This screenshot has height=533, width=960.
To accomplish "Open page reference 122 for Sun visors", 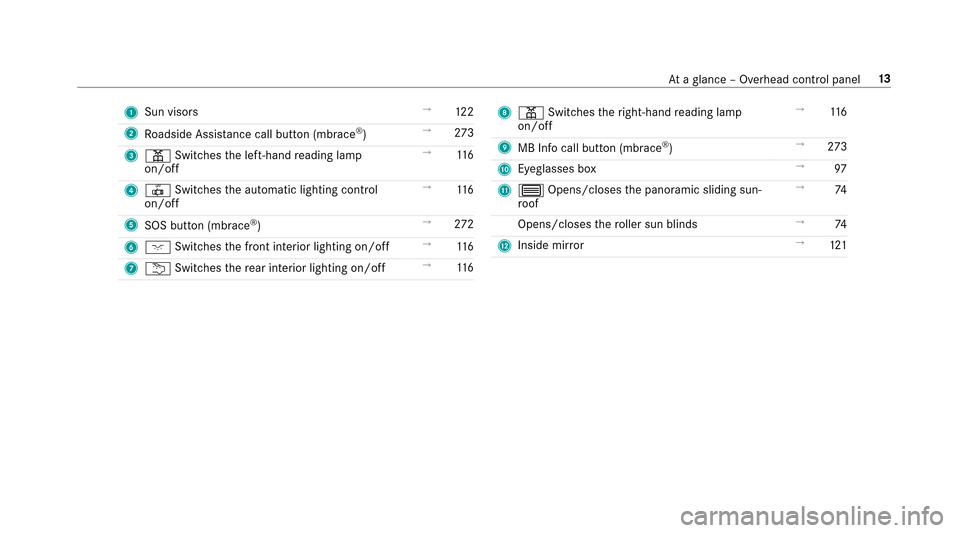I will [464, 112].
